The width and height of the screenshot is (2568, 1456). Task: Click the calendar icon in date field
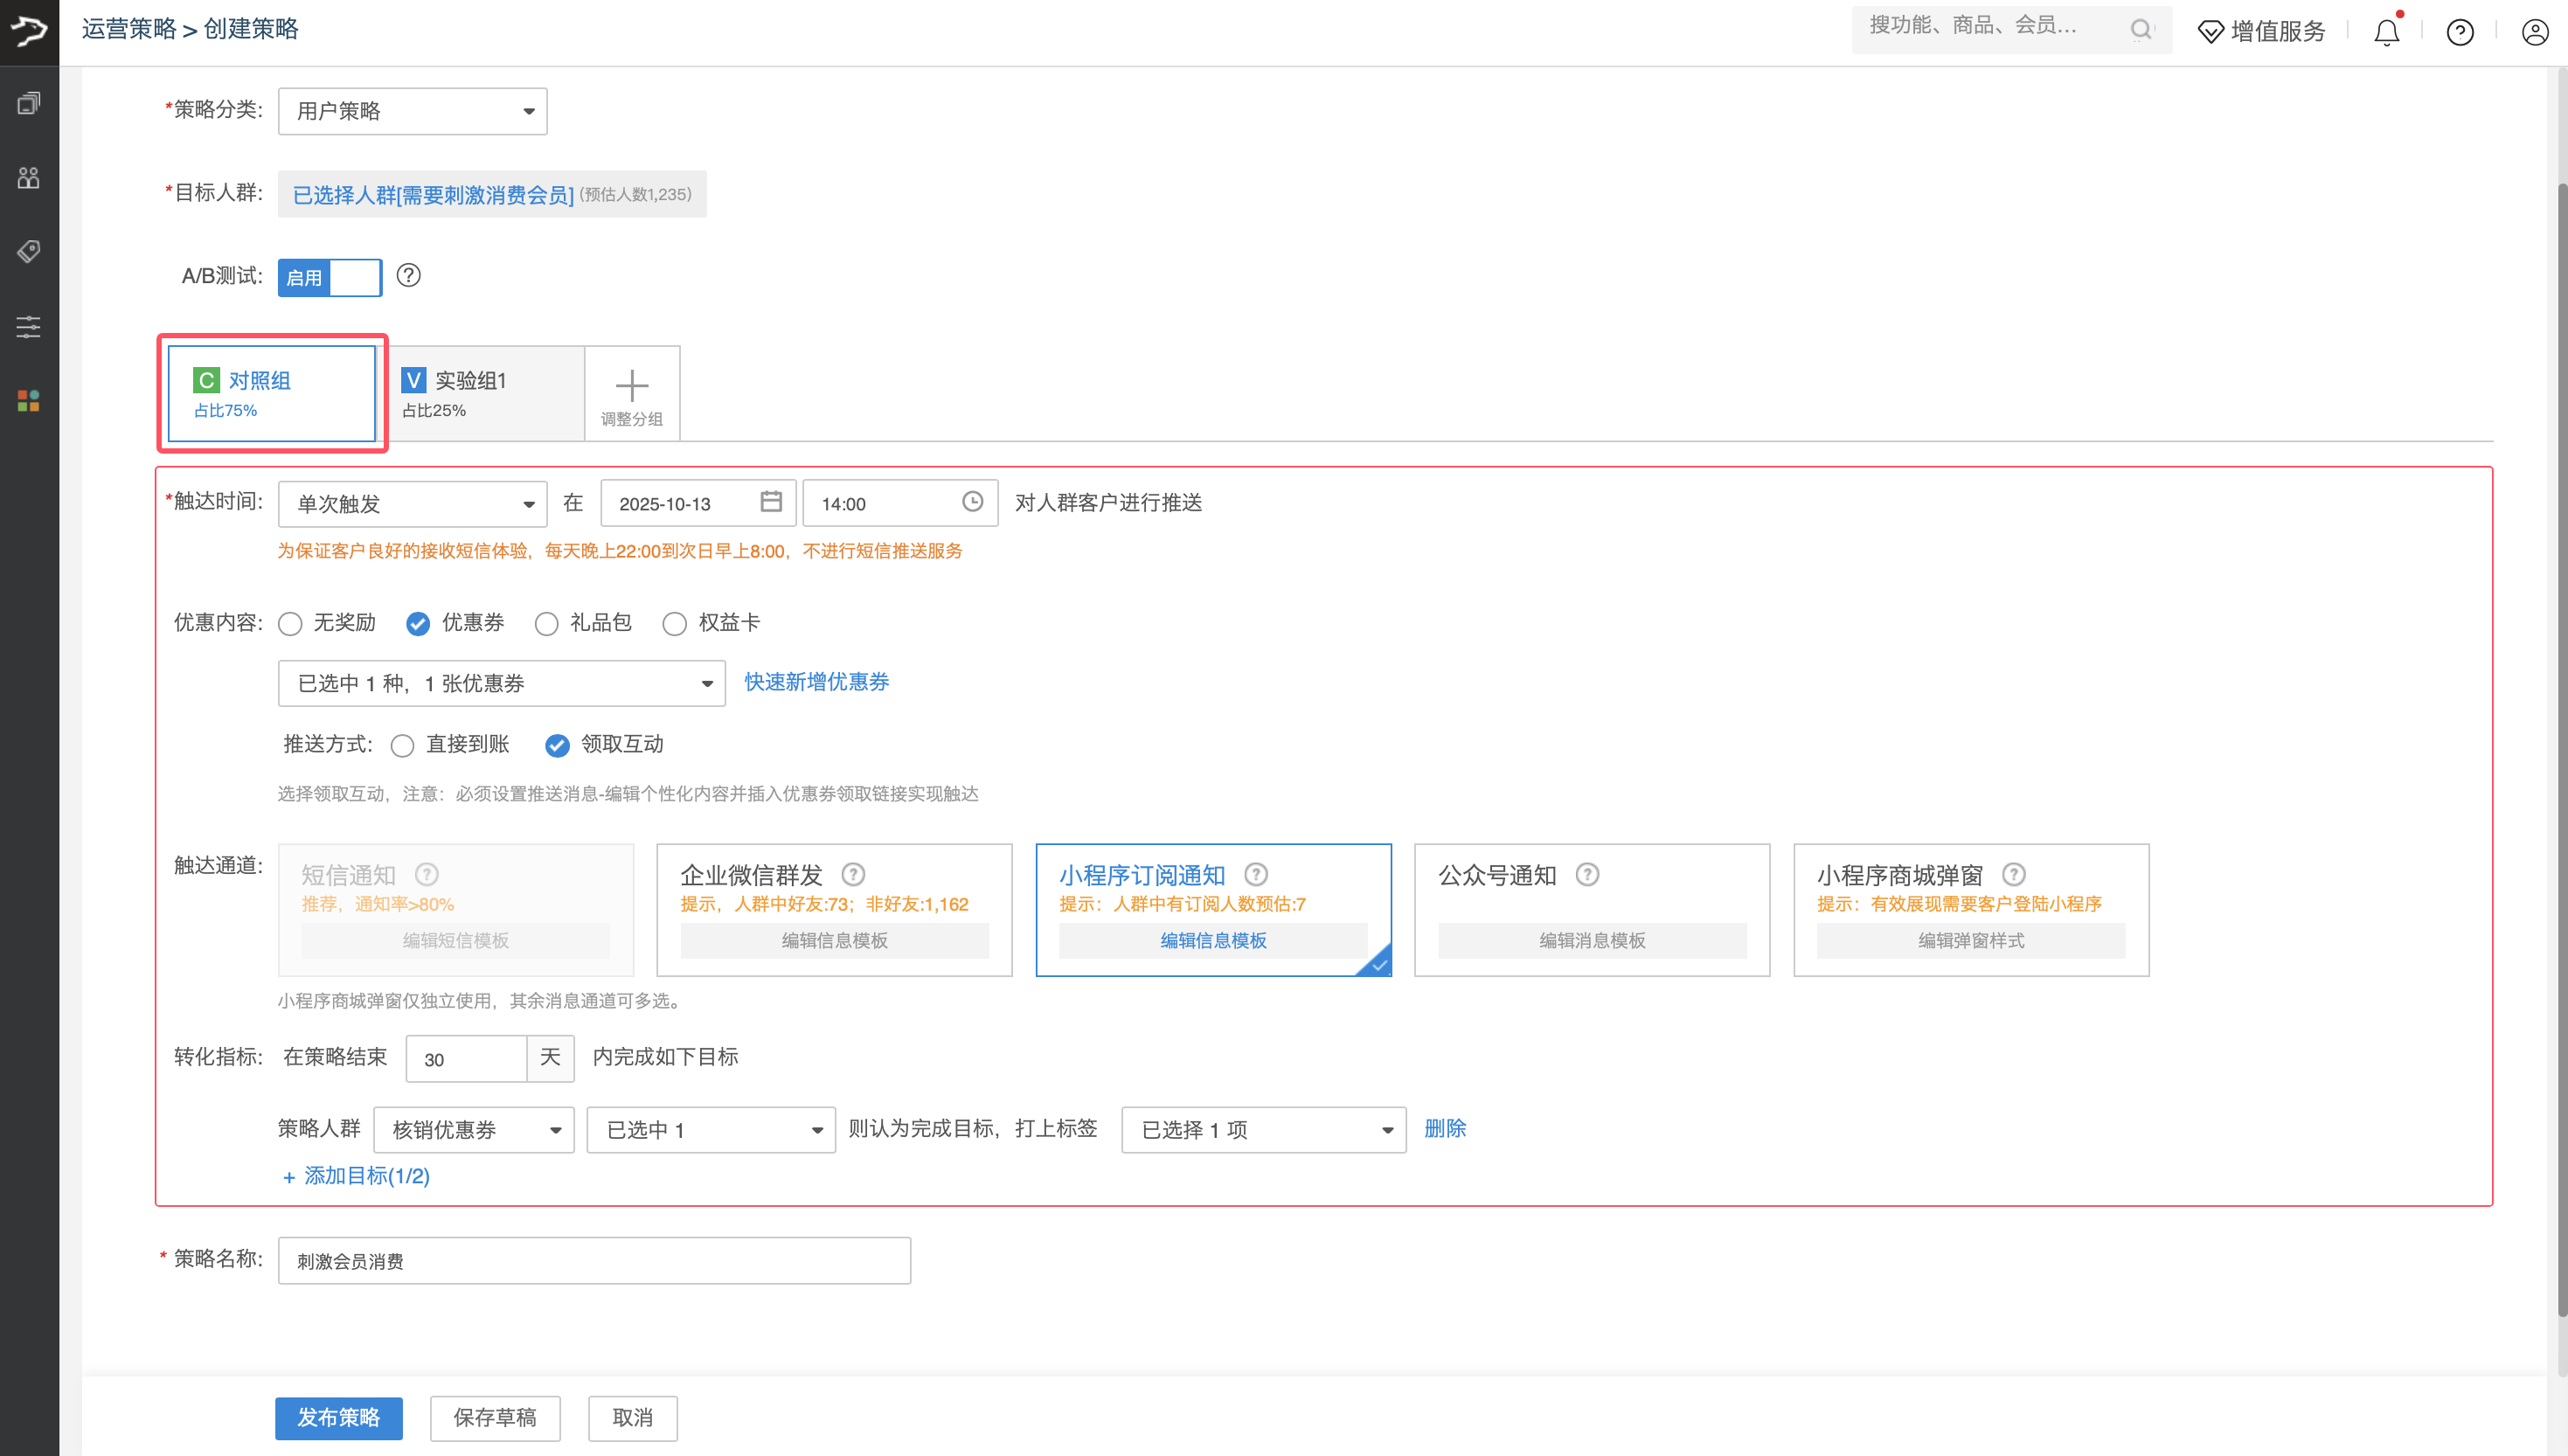point(770,502)
